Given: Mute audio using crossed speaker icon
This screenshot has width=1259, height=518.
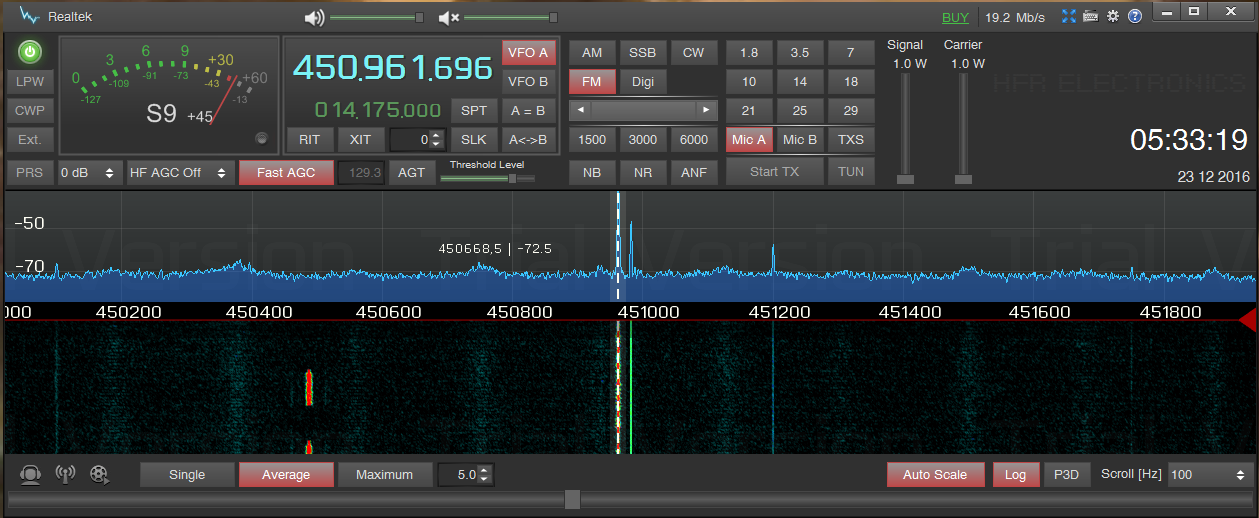Looking at the screenshot, I should [449, 17].
